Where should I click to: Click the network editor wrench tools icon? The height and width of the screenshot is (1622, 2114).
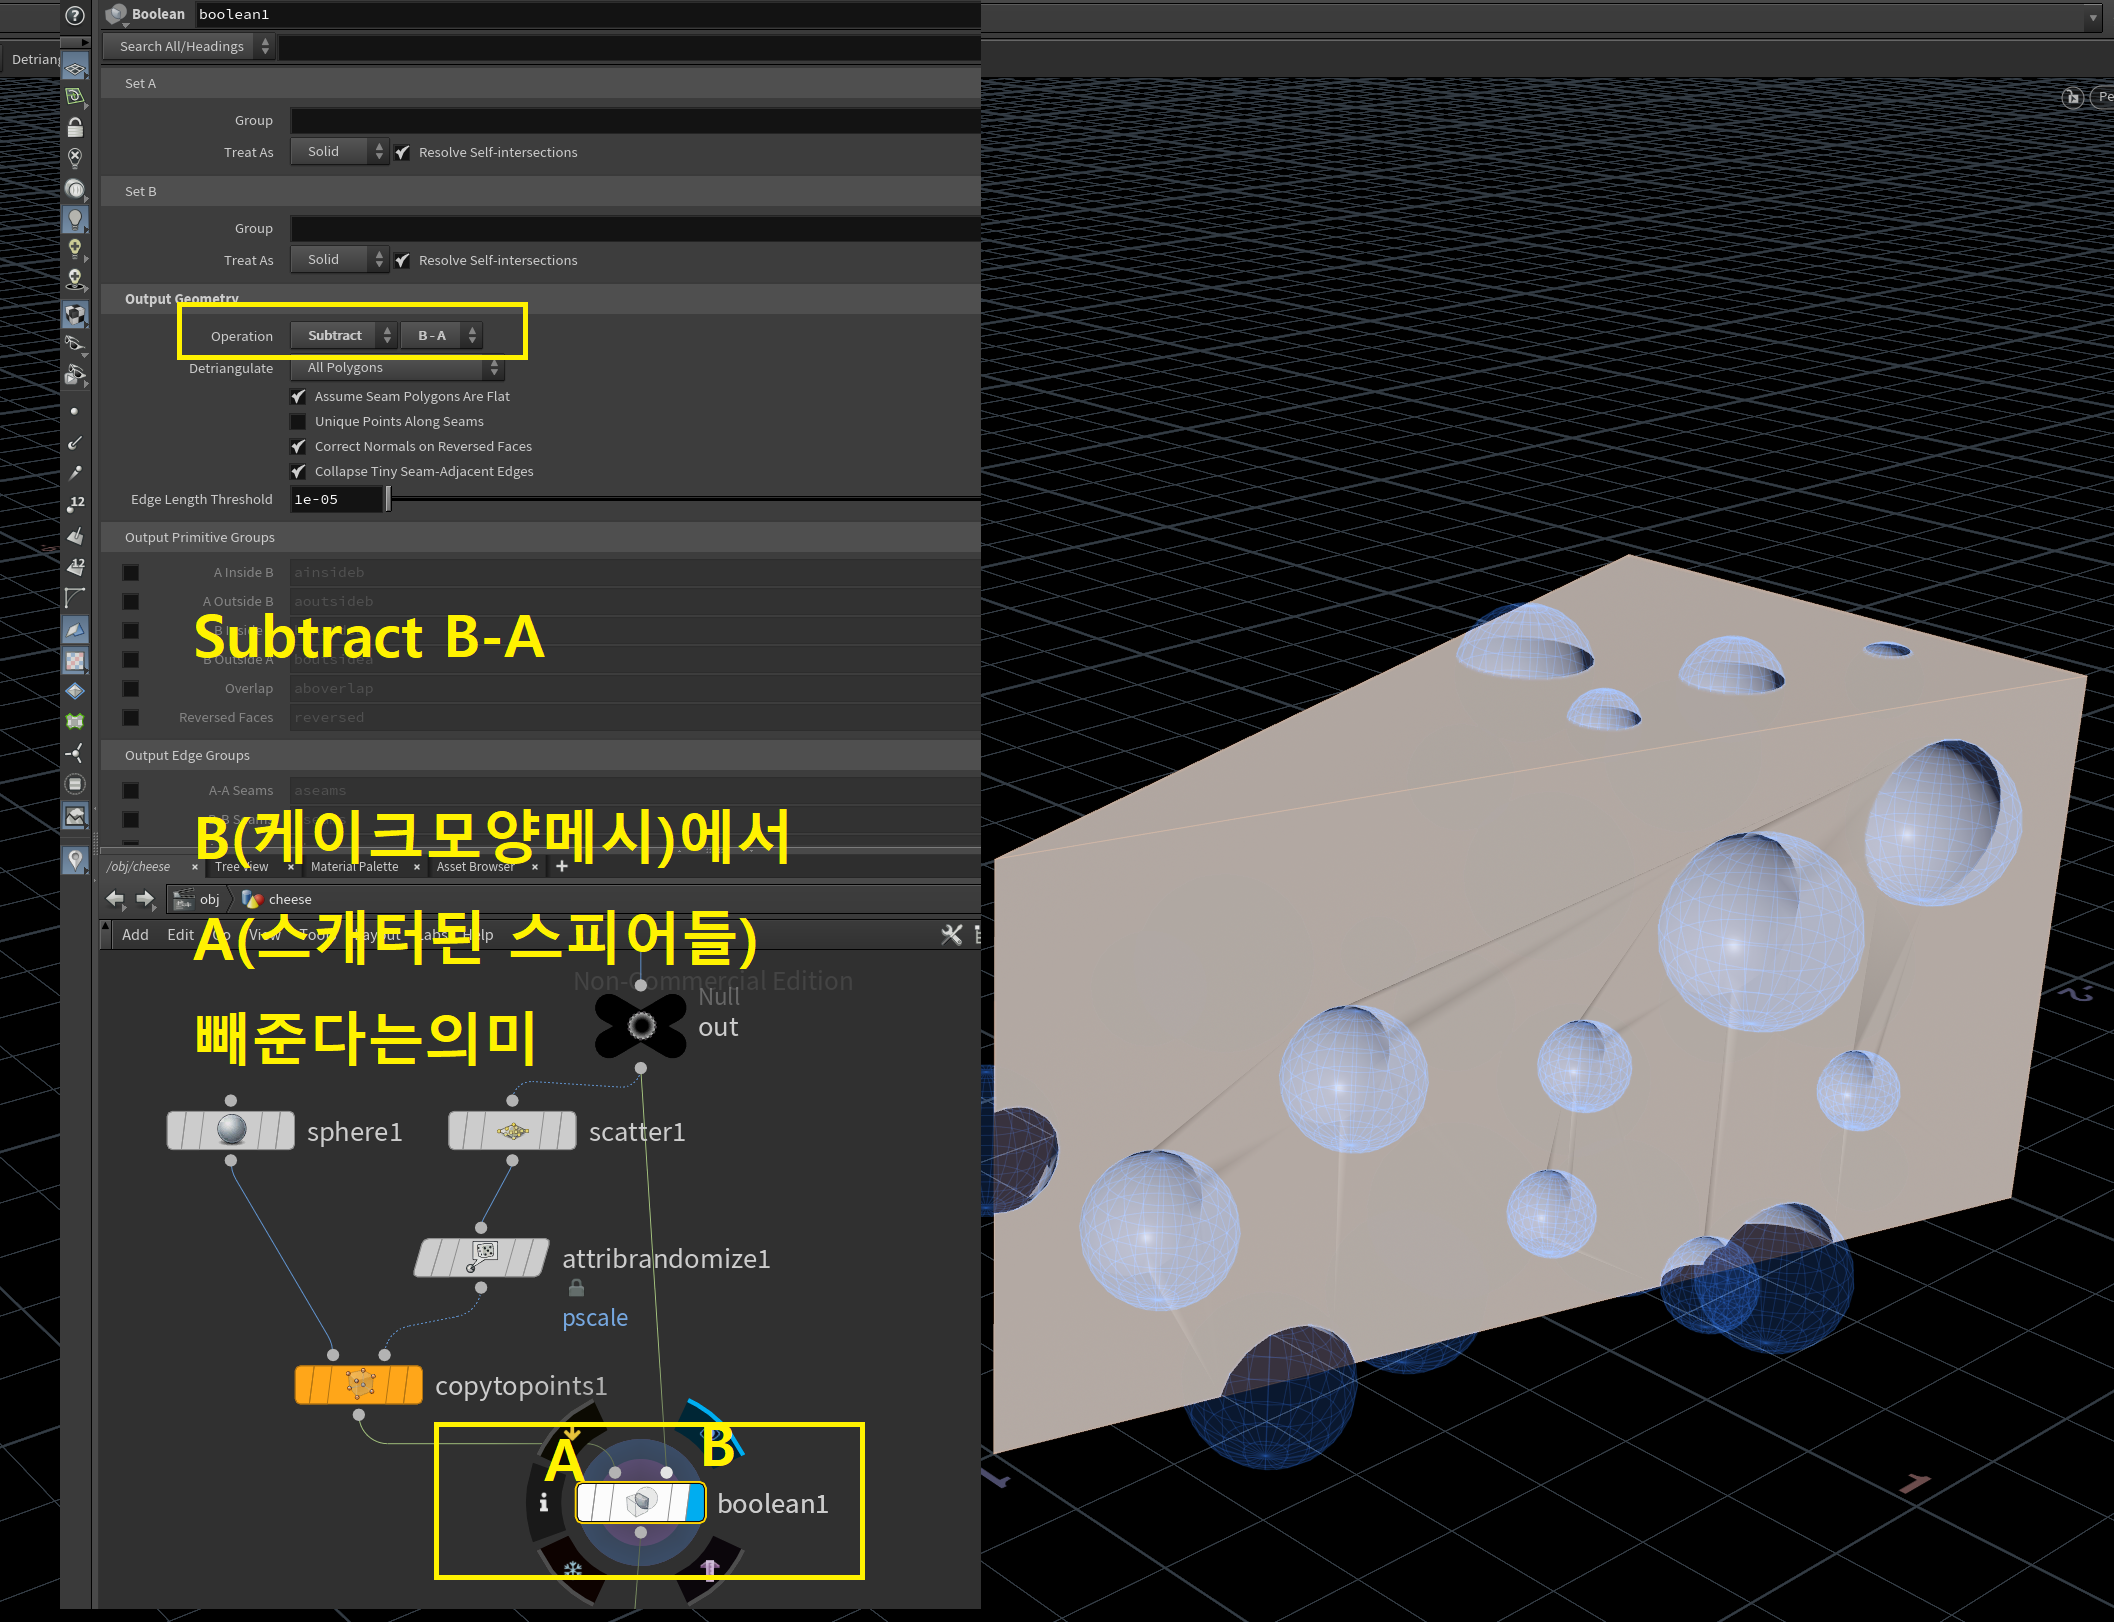tap(951, 935)
